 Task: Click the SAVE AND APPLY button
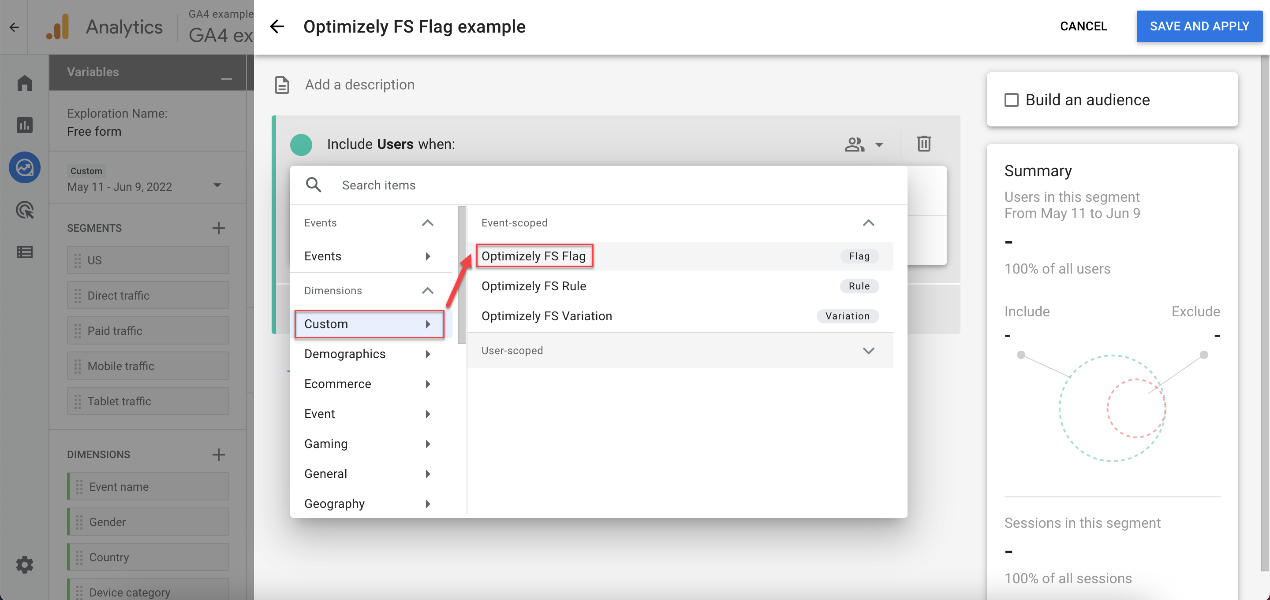(1199, 27)
